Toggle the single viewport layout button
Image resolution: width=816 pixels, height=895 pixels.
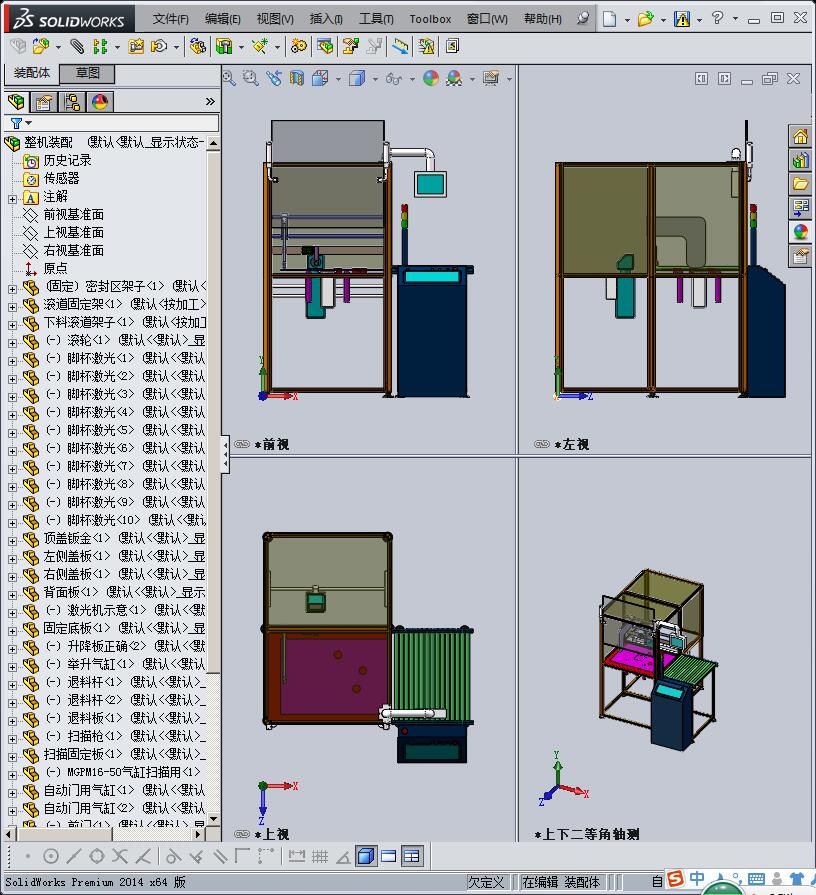coord(389,856)
